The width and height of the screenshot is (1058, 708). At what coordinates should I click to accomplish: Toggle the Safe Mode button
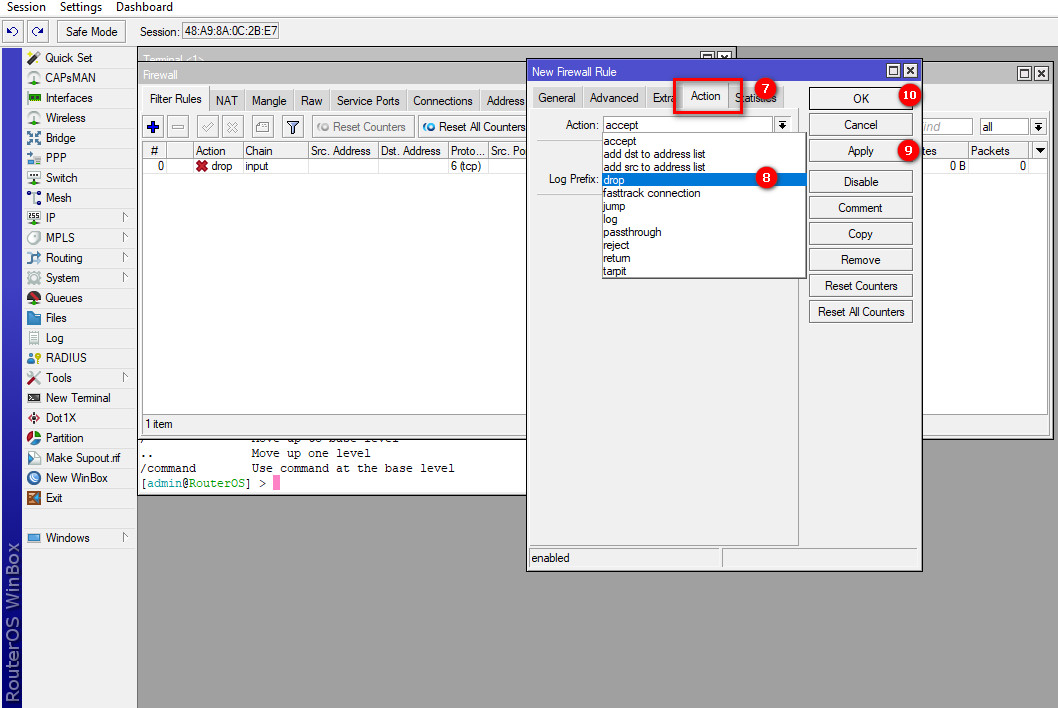coord(91,32)
